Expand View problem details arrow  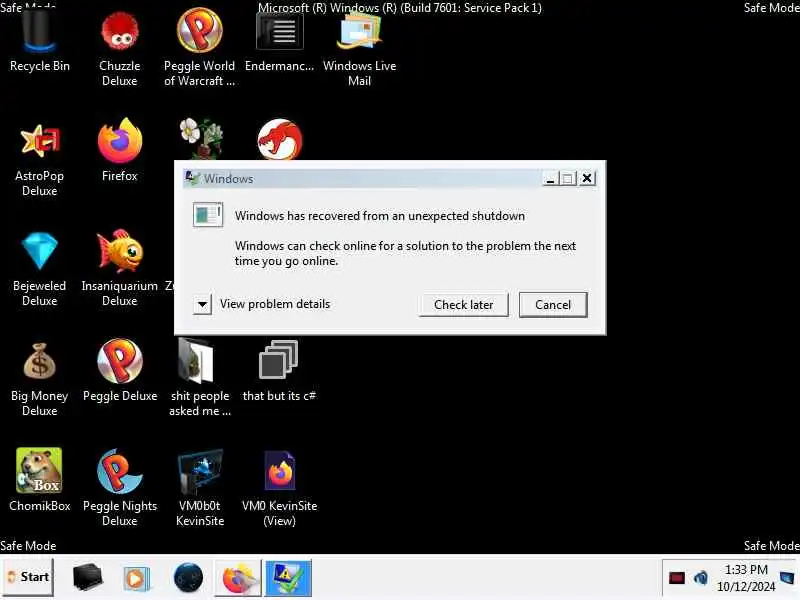203,305
